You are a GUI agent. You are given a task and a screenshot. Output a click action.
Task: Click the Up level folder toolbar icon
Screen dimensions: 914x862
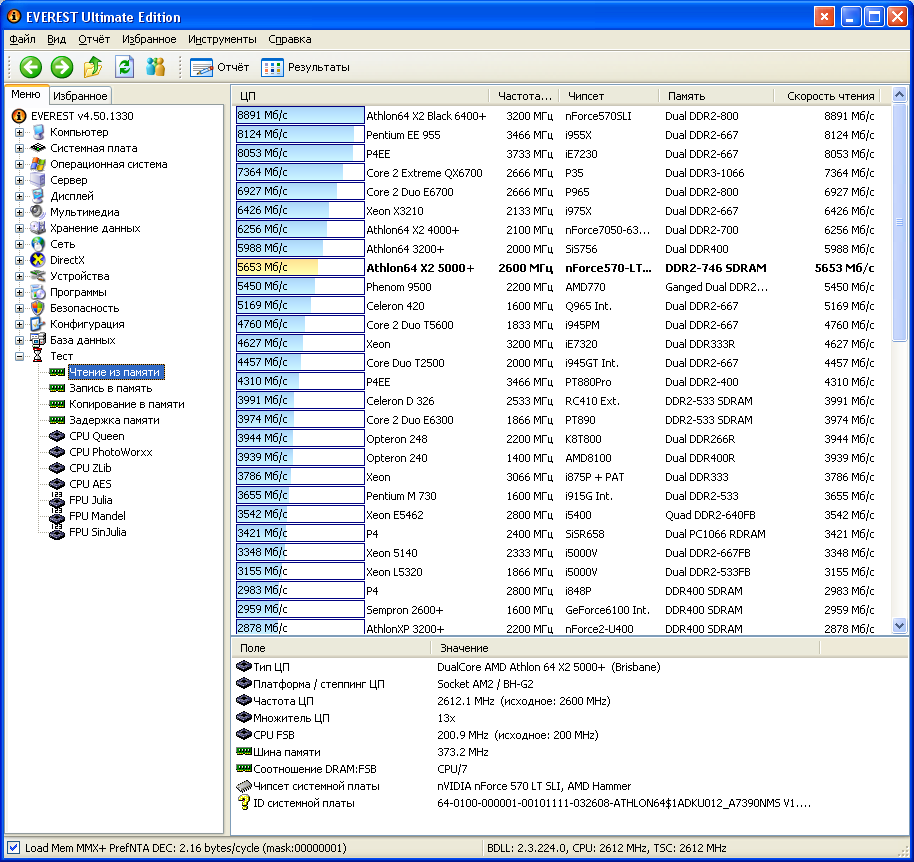93,67
